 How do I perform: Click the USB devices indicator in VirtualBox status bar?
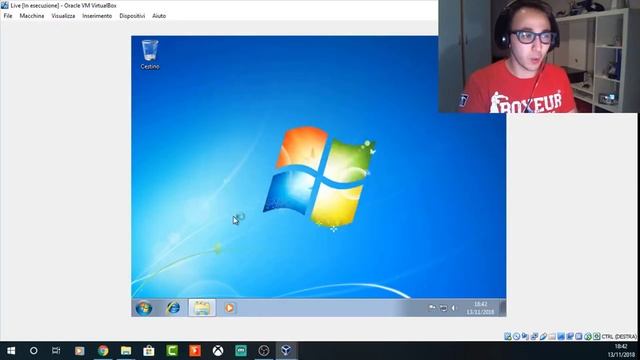[544, 336]
